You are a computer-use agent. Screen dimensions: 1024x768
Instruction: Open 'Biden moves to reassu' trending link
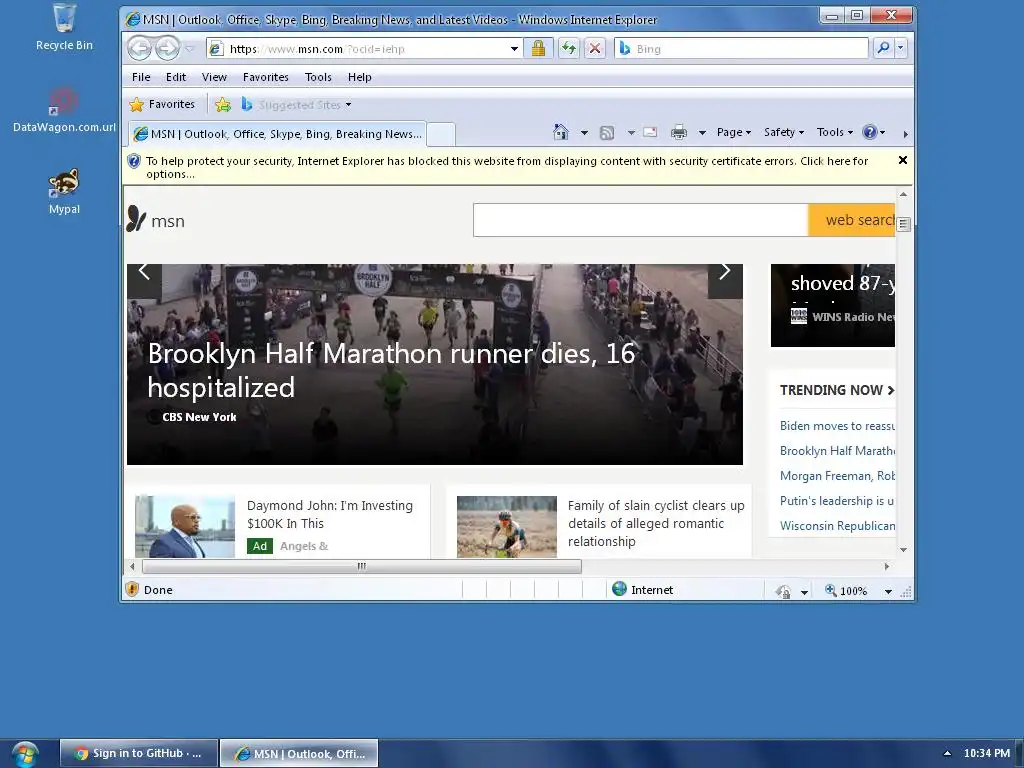pyautogui.click(x=837, y=426)
